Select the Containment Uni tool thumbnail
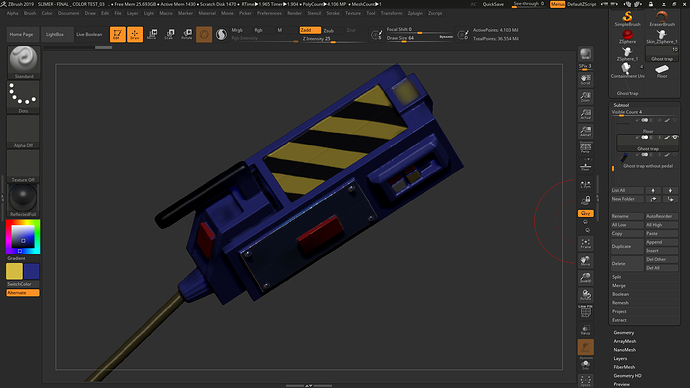 click(628, 70)
